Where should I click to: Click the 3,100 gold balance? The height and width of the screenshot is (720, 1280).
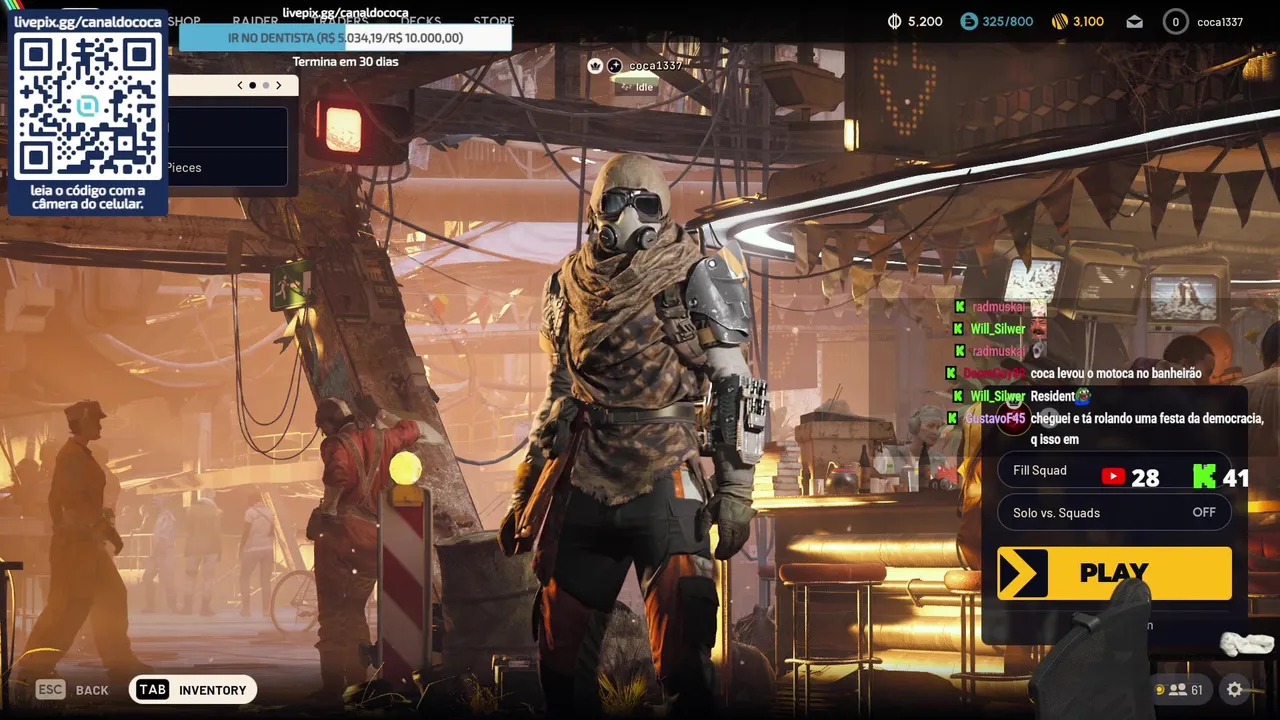(1088, 21)
